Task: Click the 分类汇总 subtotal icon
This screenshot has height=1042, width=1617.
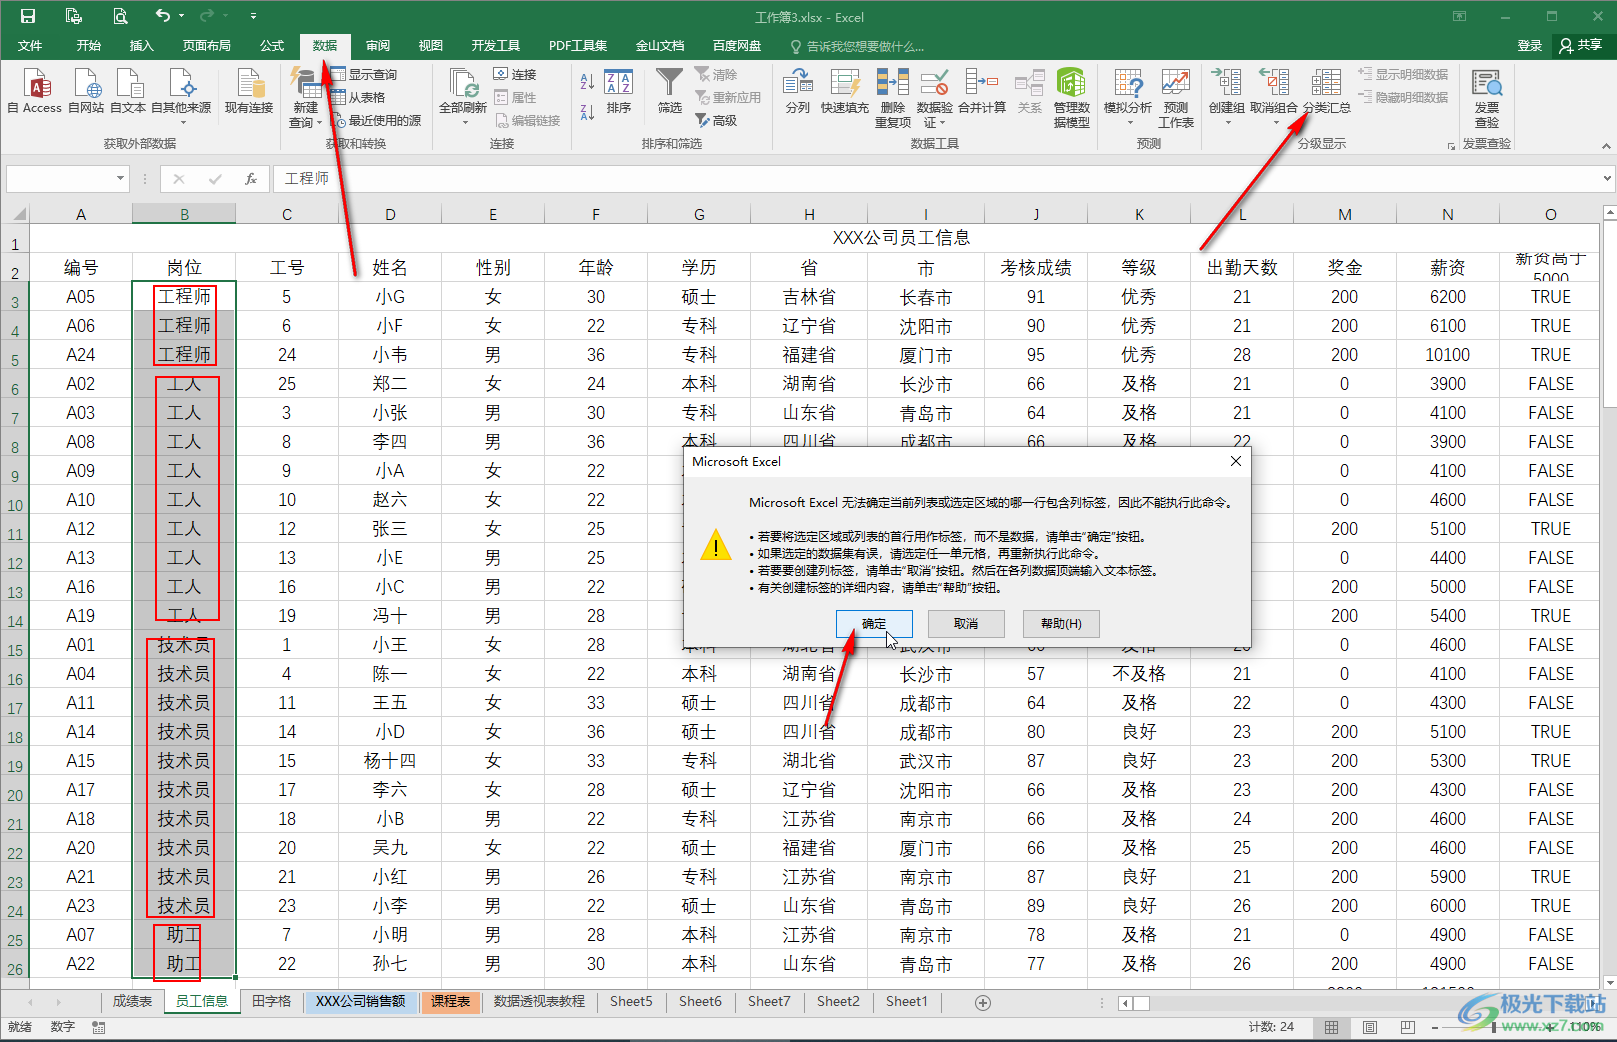Action: point(1326,84)
